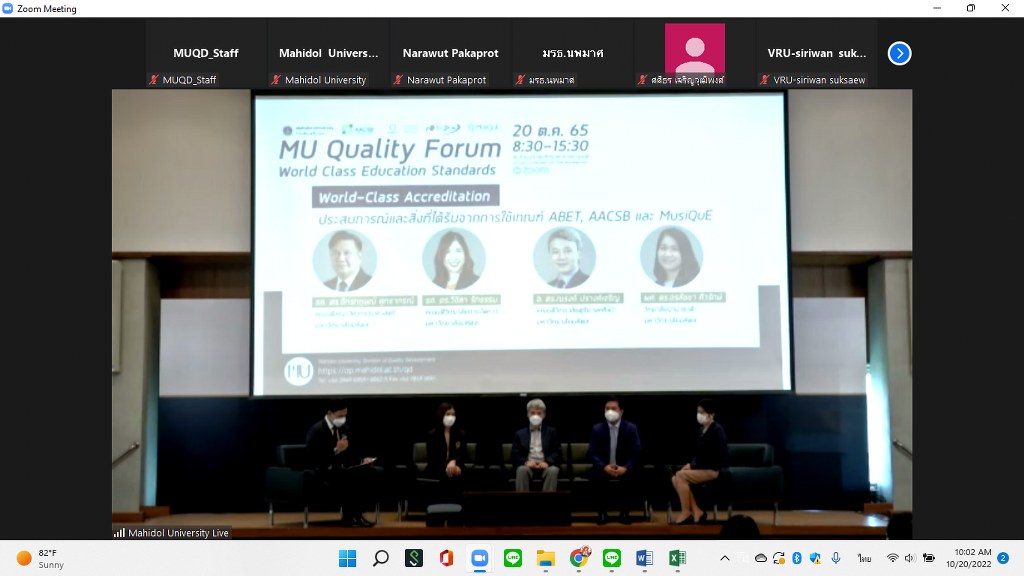
Task: Open the volume speaker tray icon
Action: coord(910,558)
